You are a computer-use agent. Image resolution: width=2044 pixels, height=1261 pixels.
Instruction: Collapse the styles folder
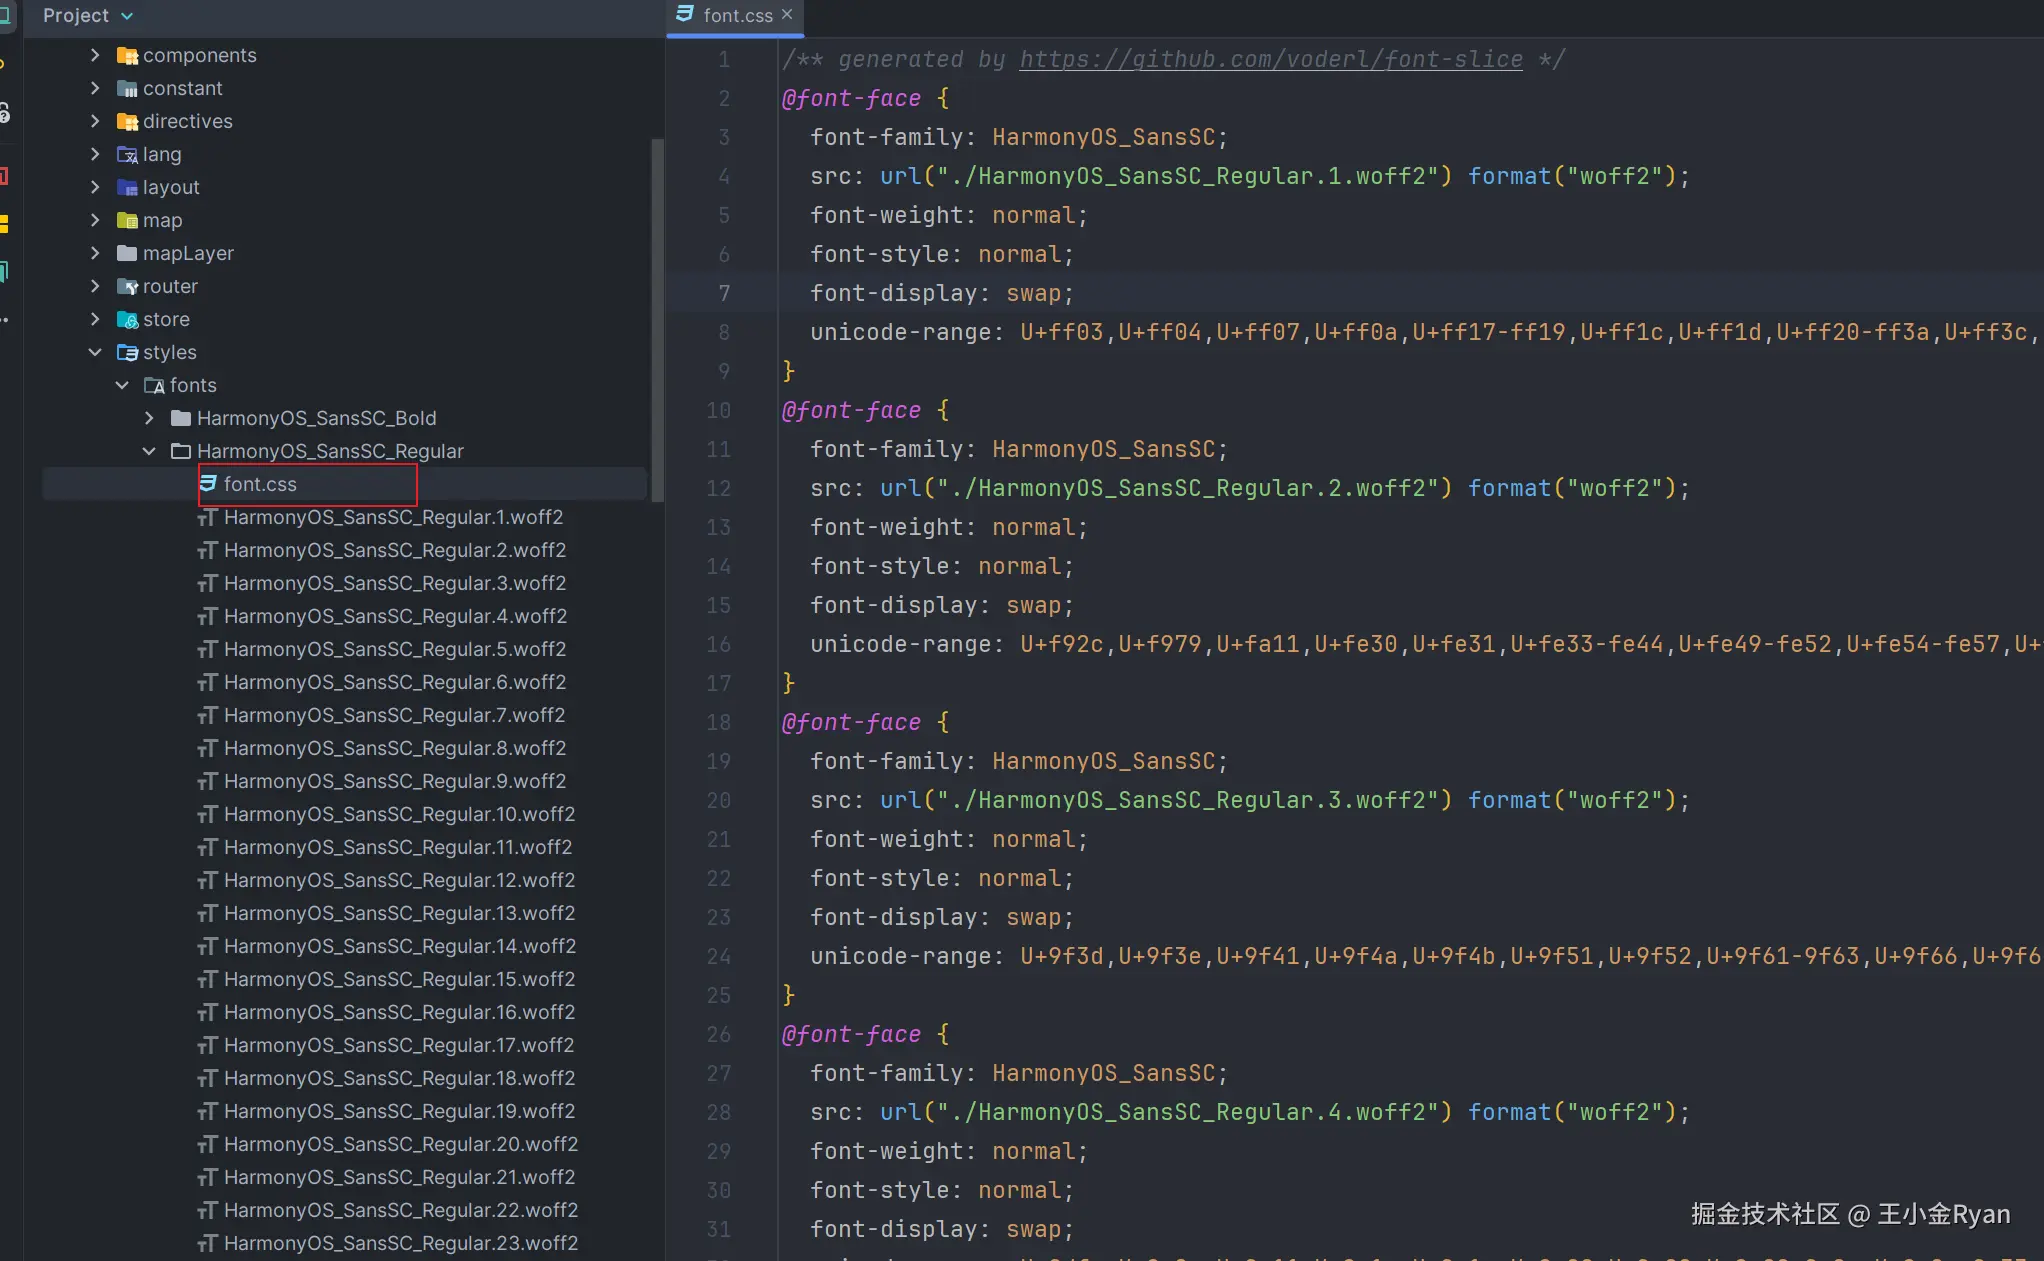pyautogui.click(x=95, y=352)
